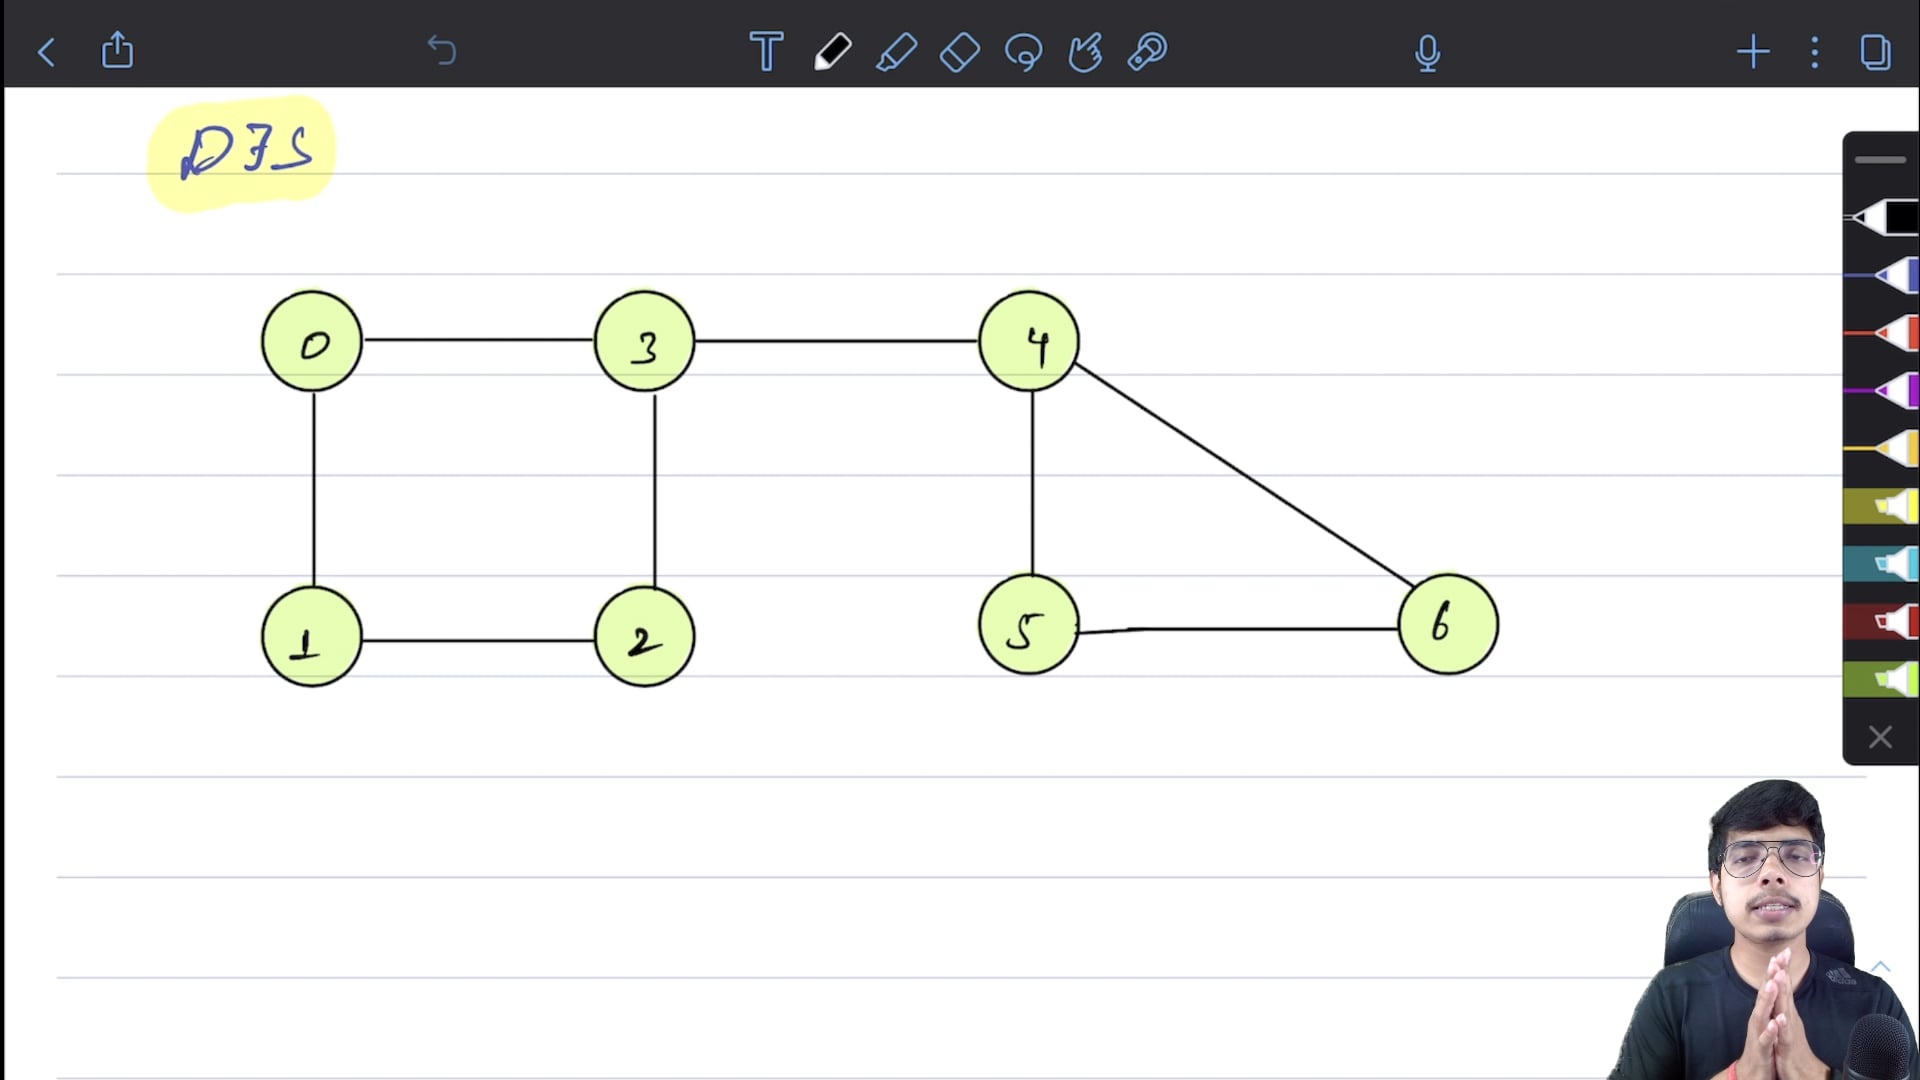Click the highlighted DFS heading

[242, 153]
